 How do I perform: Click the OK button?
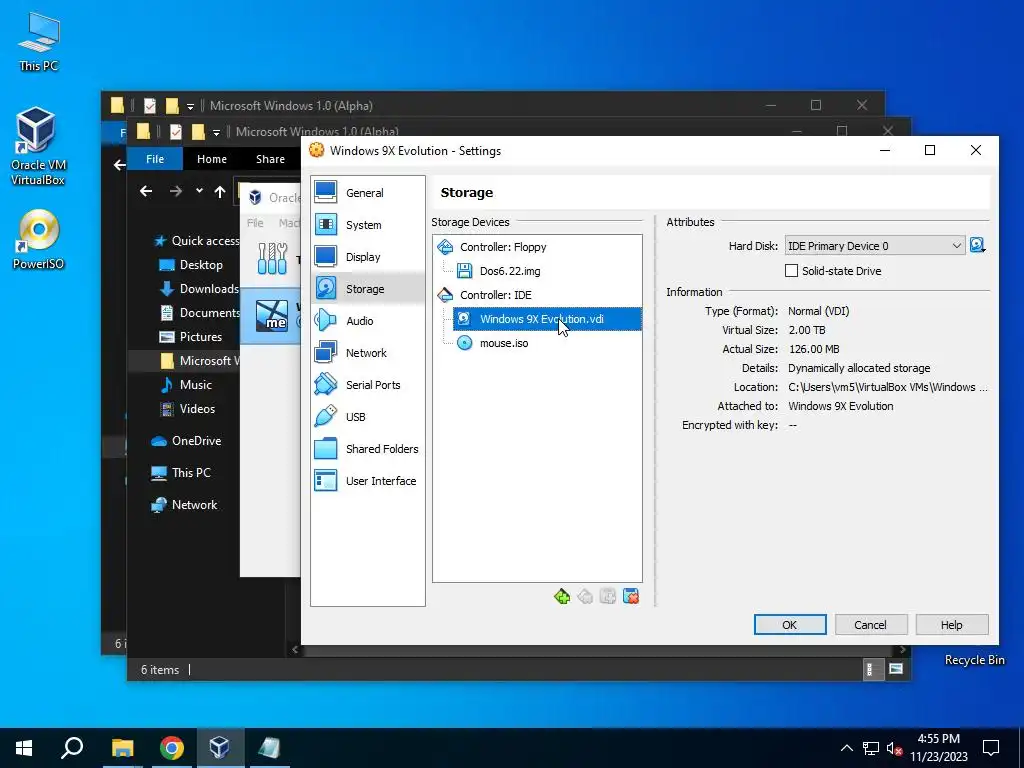pyautogui.click(x=790, y=625)
